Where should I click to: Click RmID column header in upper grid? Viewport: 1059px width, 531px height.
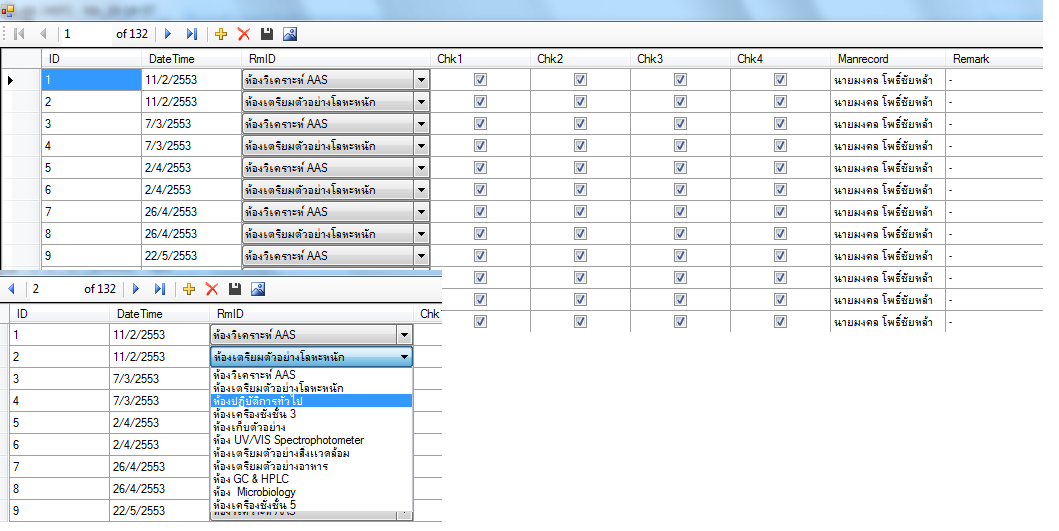click(x=336, y=59)
